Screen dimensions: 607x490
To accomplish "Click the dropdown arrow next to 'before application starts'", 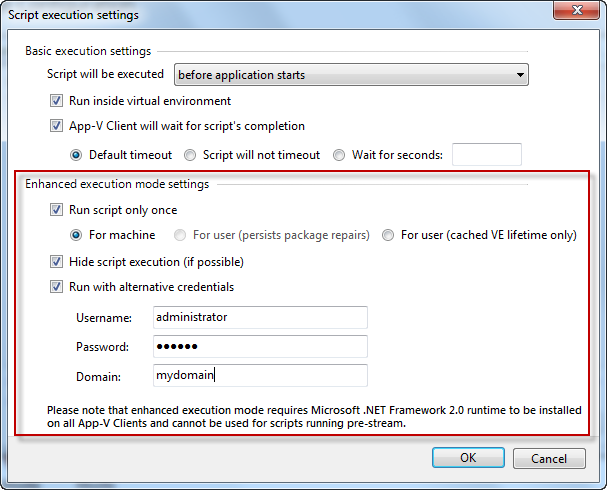I will [x=520, y=75].
